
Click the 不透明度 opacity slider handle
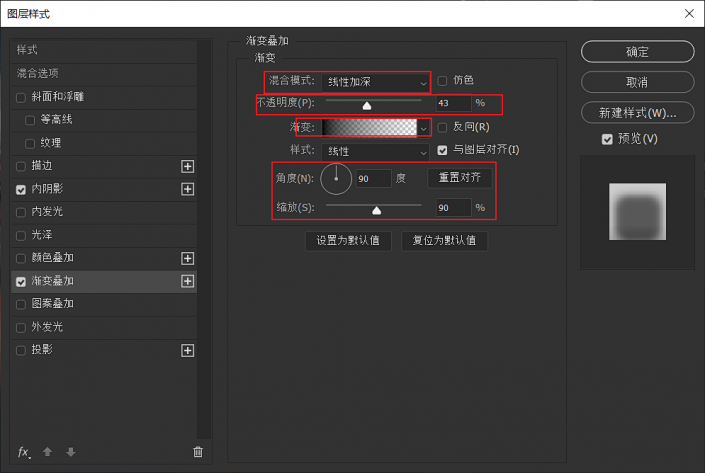367,104
